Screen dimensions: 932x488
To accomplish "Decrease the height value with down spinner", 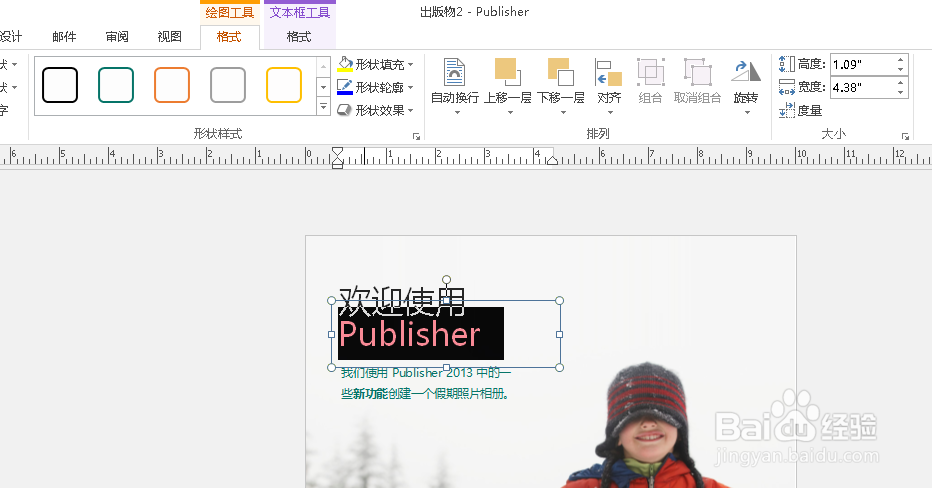I will [901, 70].
